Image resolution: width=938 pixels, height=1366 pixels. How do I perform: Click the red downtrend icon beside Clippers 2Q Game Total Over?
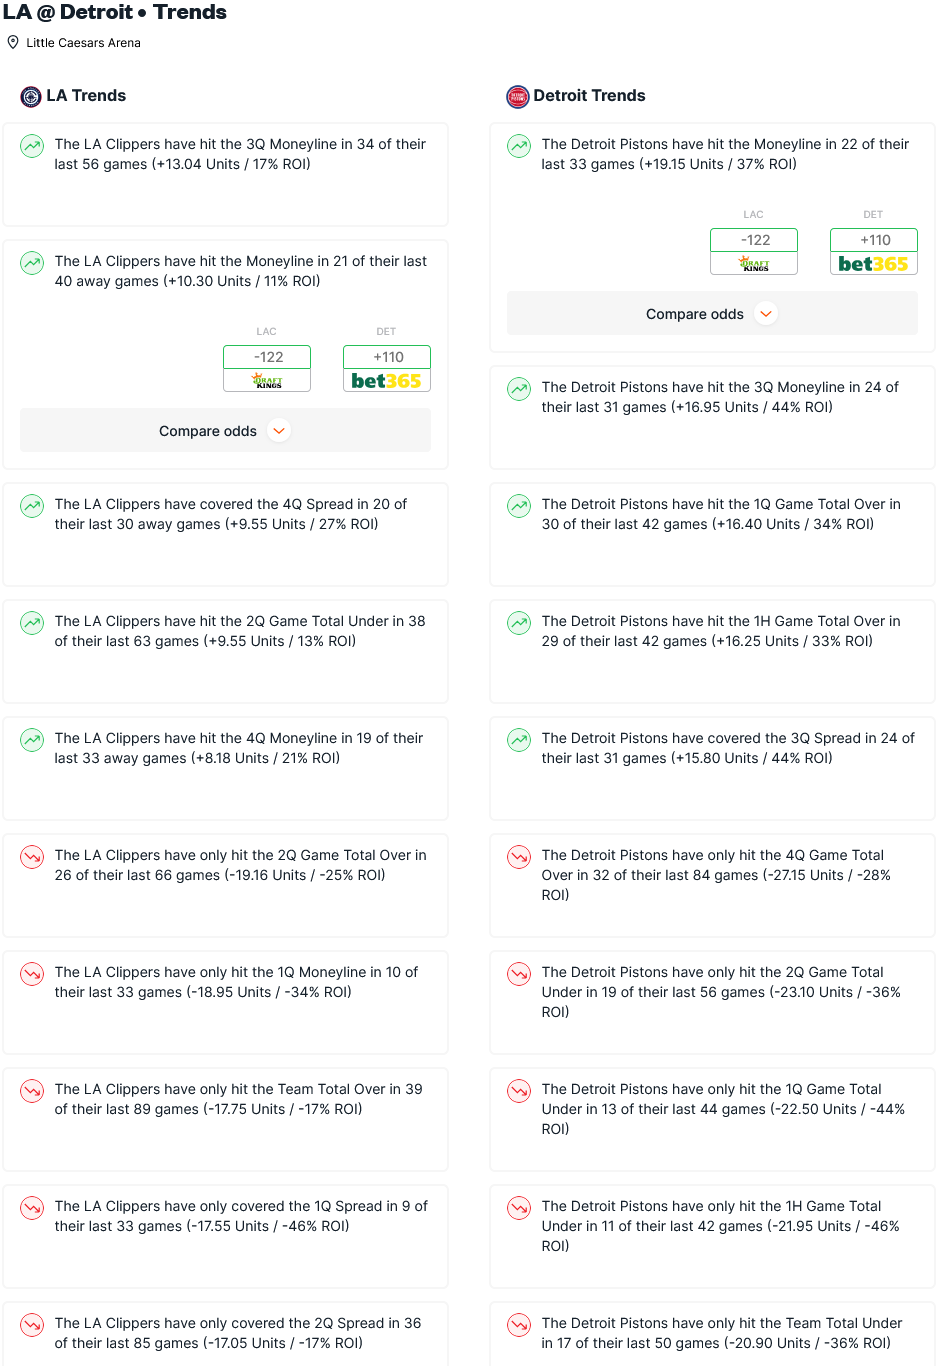point(32,857)
